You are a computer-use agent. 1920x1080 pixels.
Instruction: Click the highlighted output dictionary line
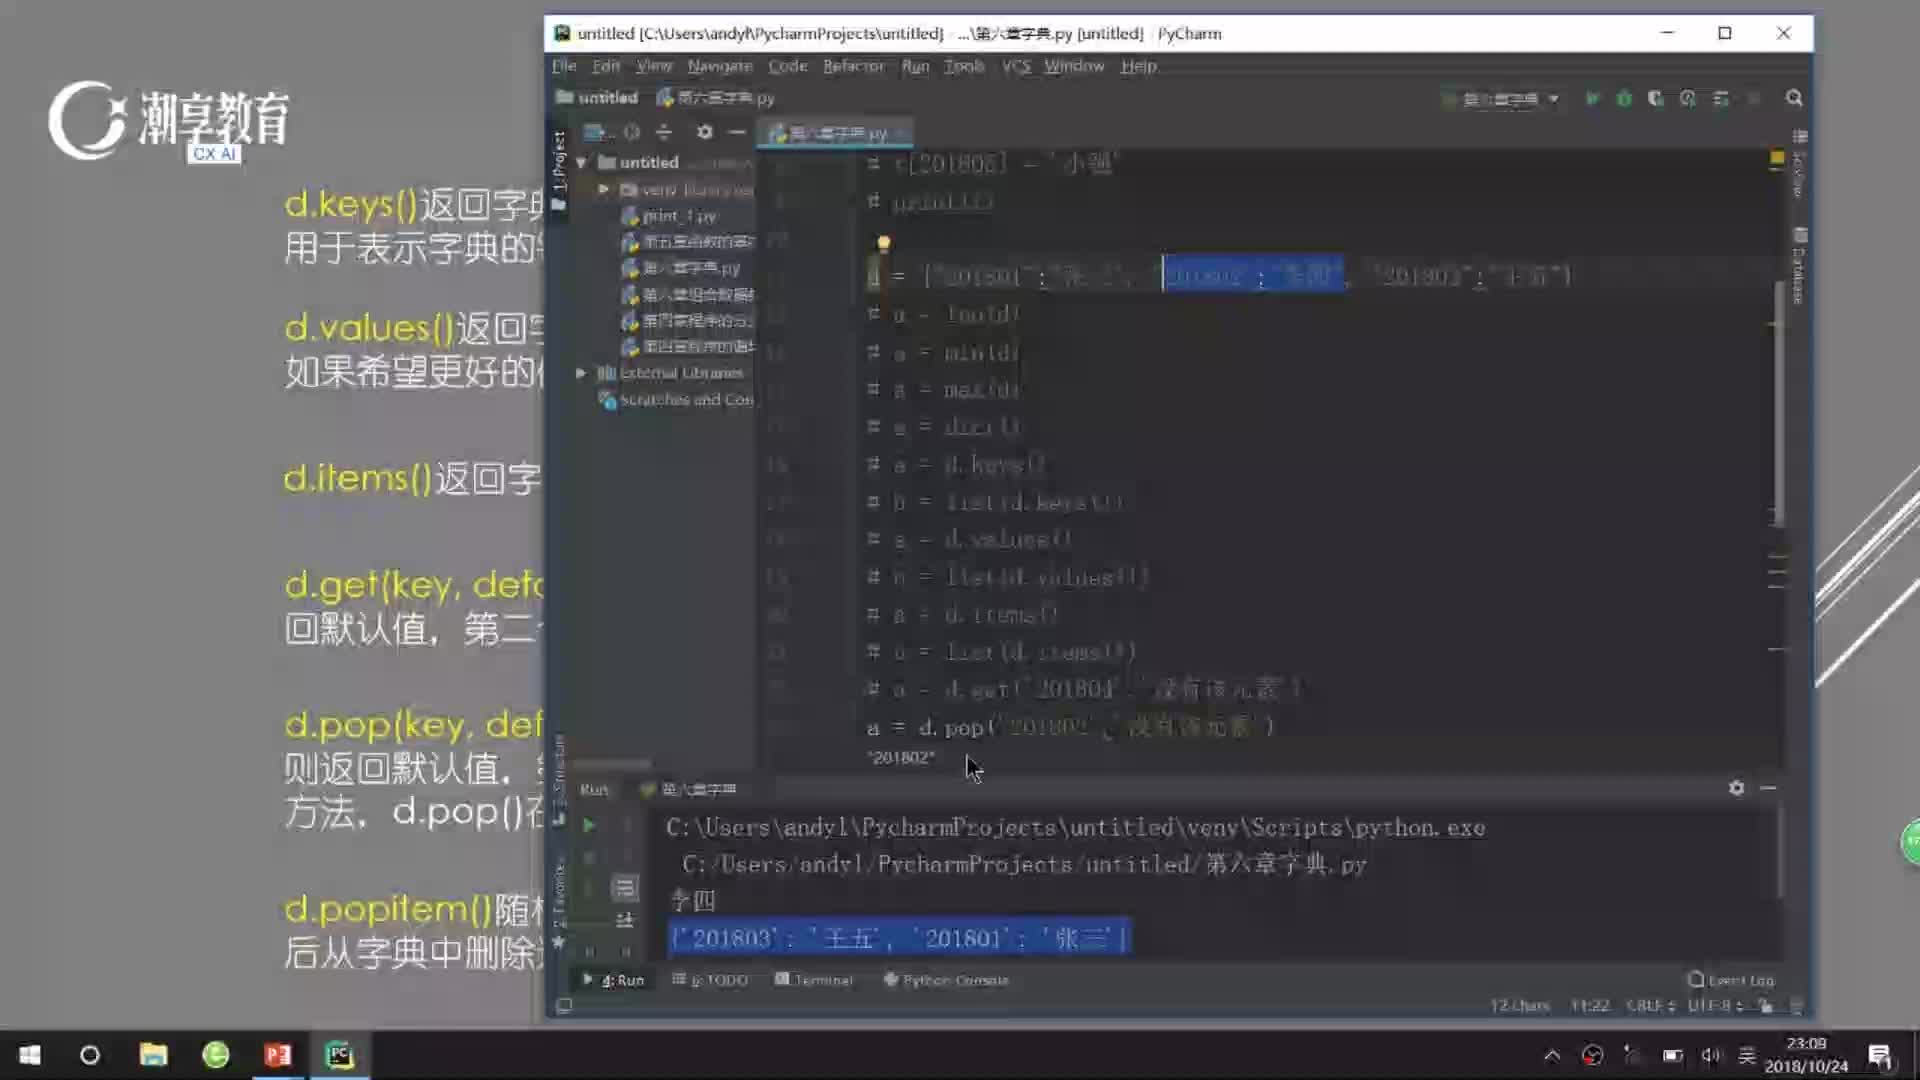(900, 938)
